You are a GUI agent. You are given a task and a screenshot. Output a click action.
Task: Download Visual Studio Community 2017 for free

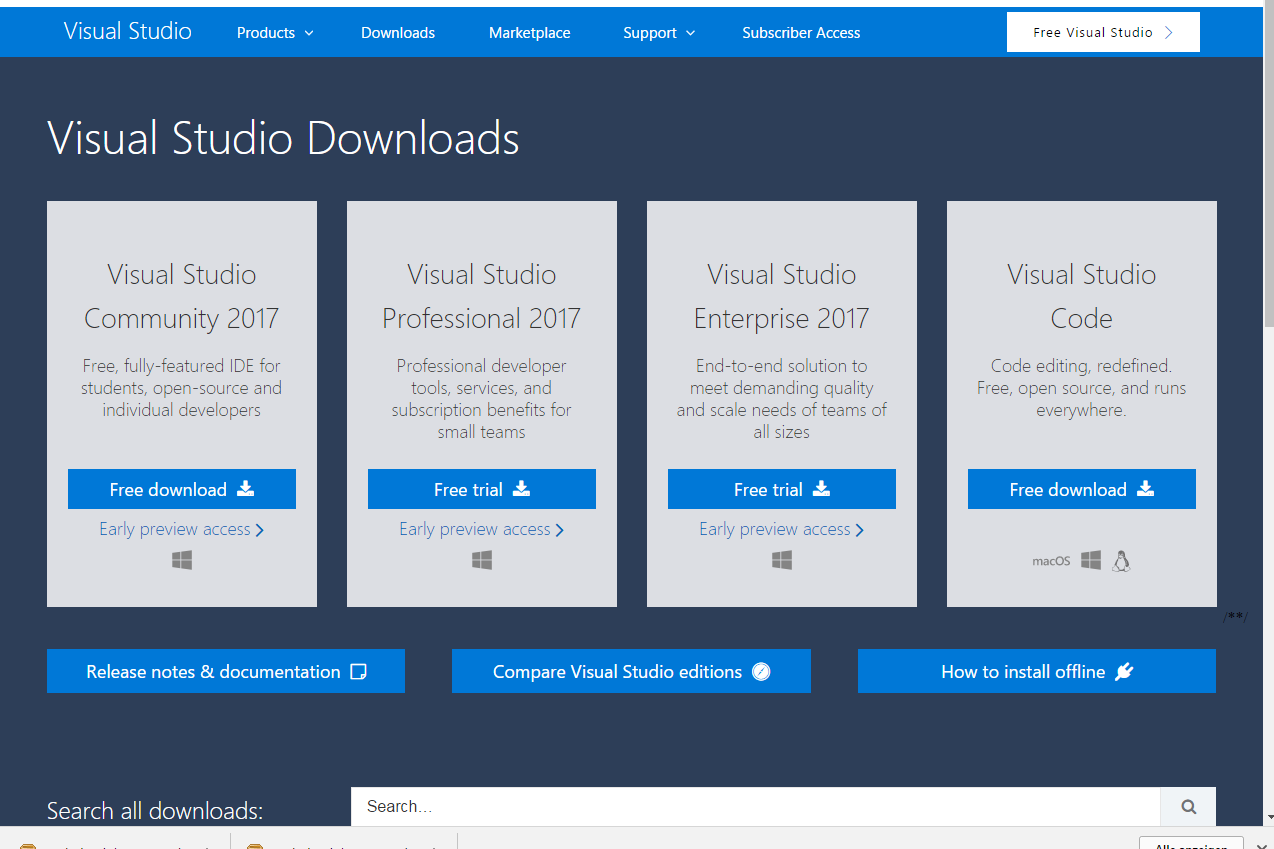182,489
